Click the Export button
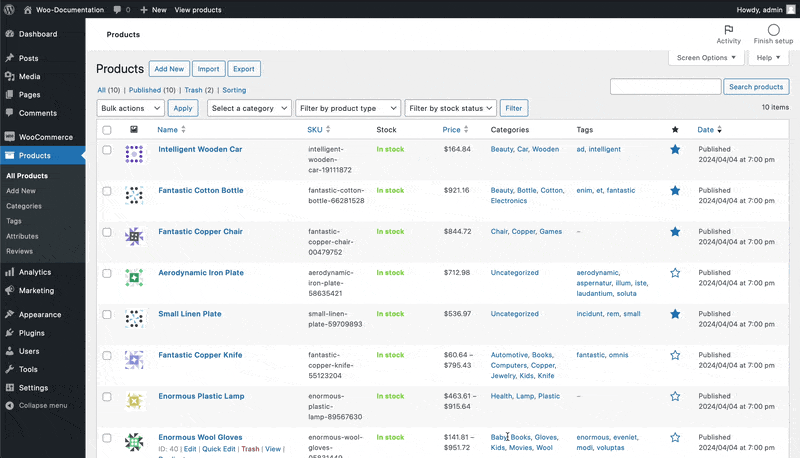Screen dimensions: 800x458 [x=244, y=69]
